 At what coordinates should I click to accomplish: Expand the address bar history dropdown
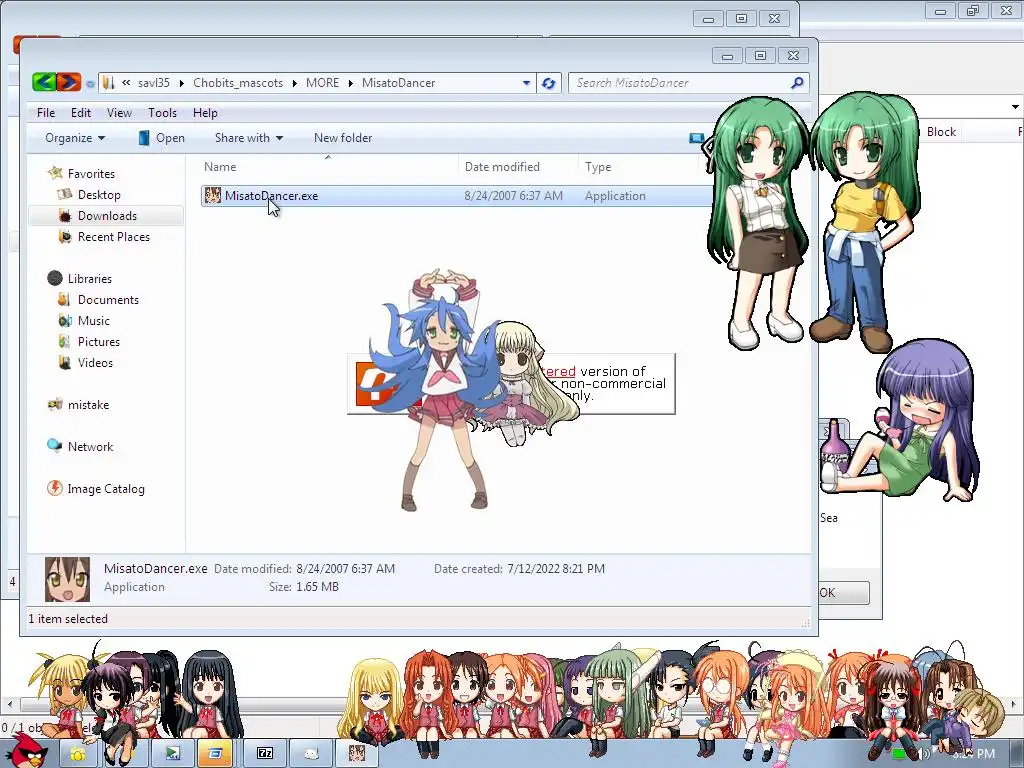[x=526, y=83]
